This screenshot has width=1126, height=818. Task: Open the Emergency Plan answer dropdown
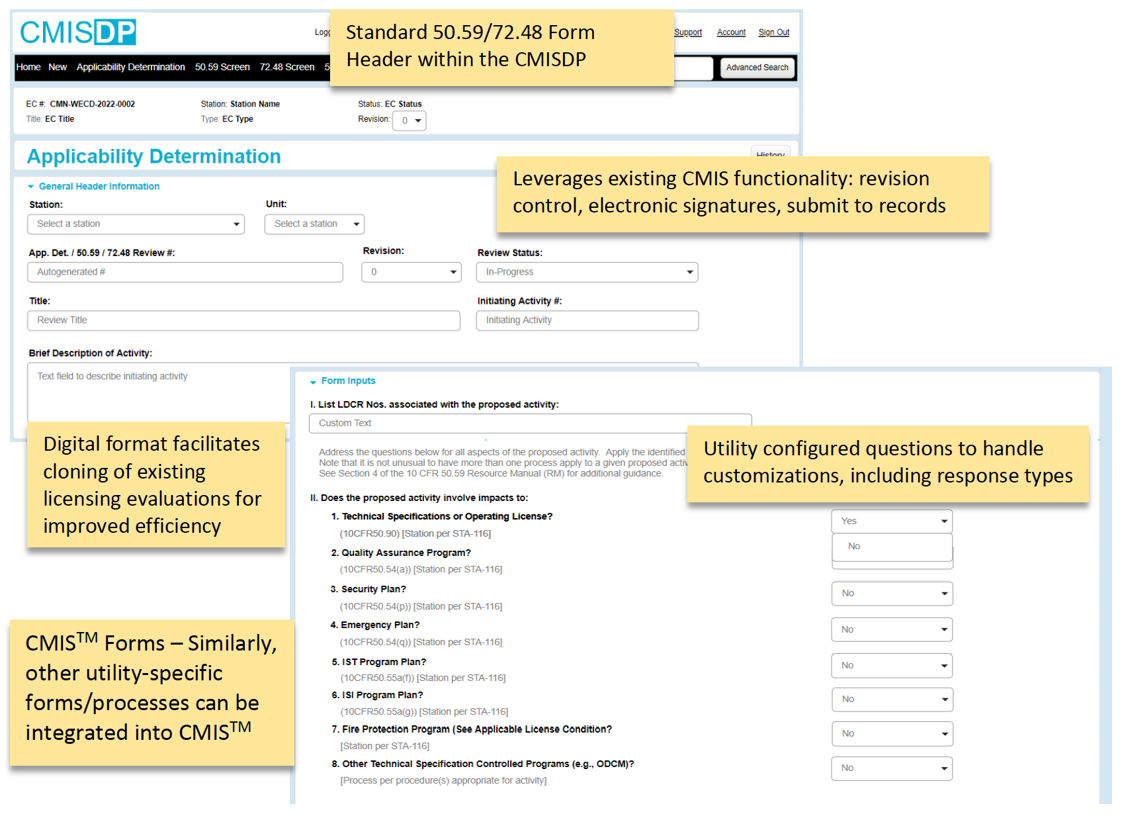(892, 629)
